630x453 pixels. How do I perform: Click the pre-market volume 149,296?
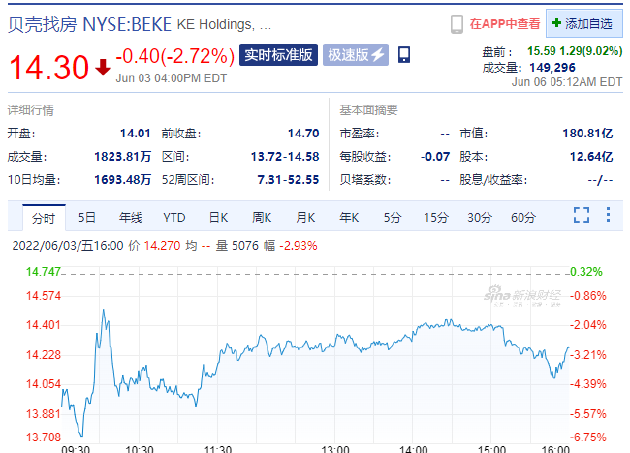(552, 68)
